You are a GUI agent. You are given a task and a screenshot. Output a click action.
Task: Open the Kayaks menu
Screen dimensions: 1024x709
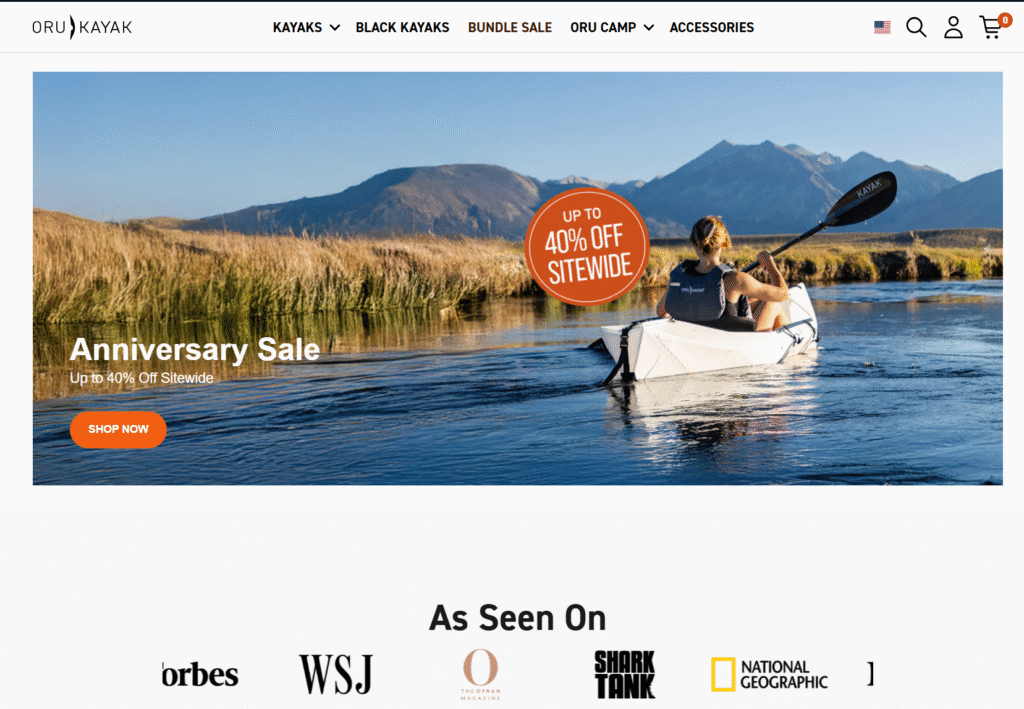pyautogui.click(x=297, y=27)
